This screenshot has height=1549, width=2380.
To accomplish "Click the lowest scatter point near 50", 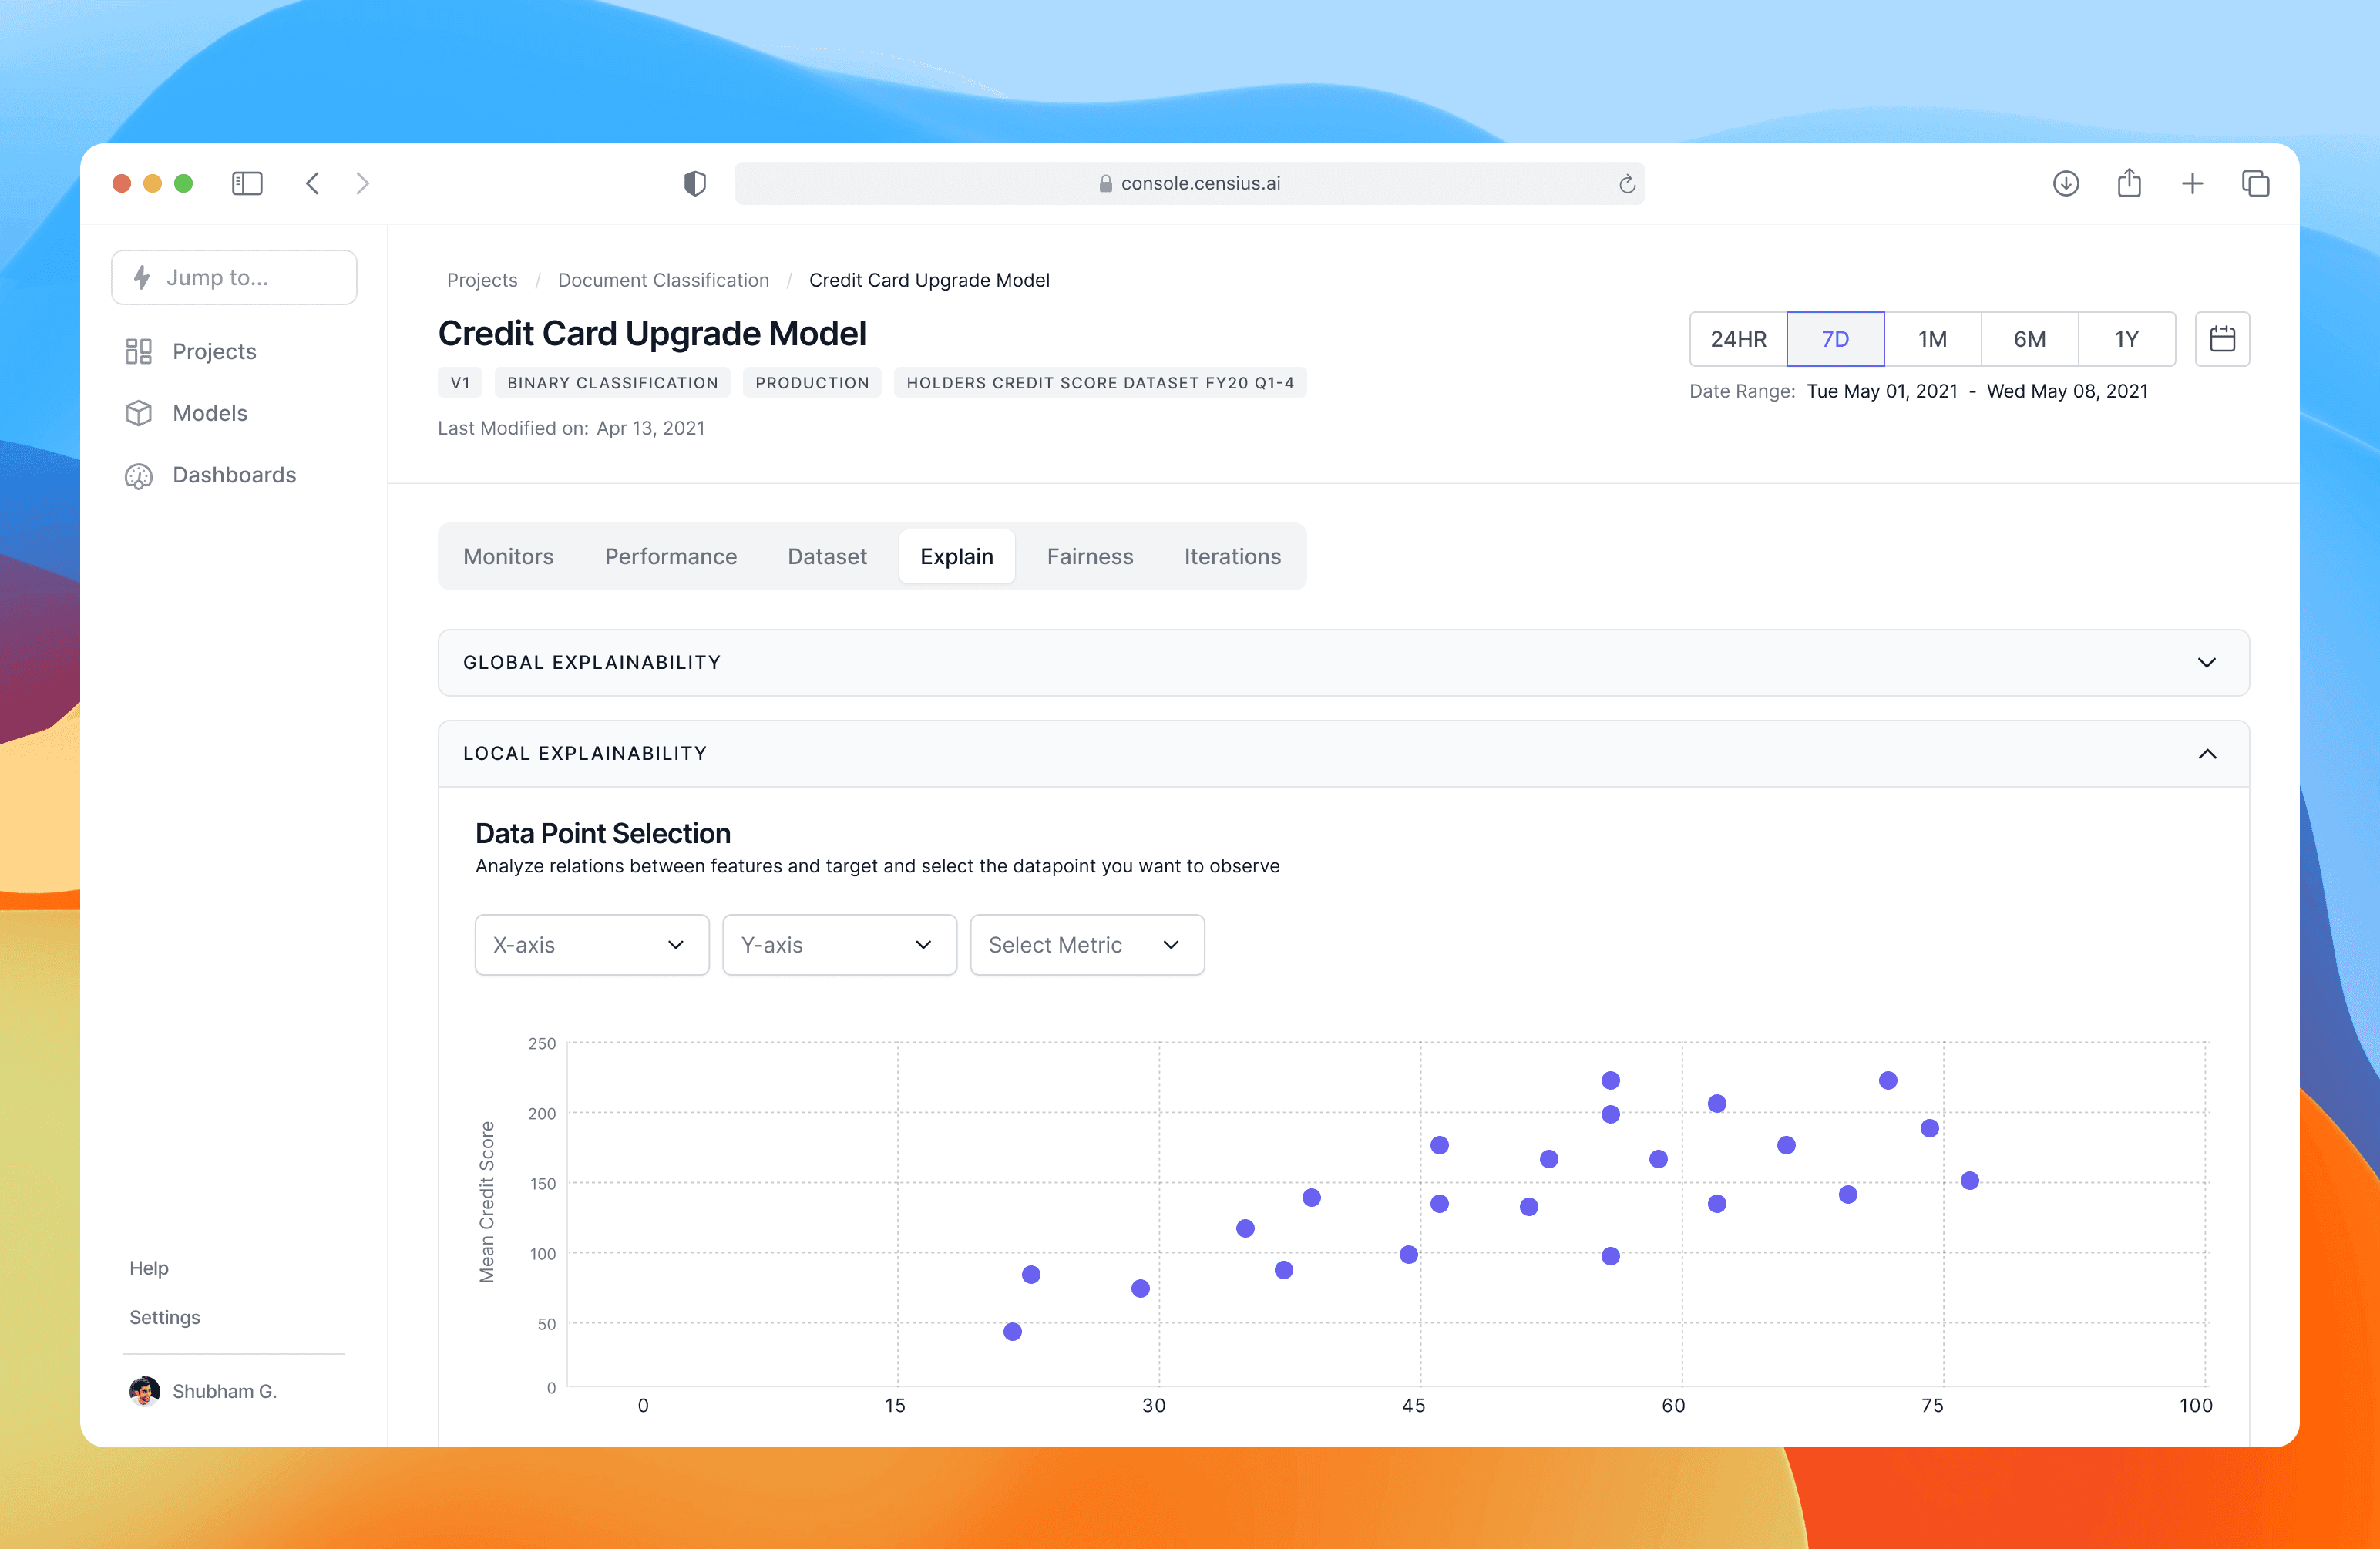I will pos(1012,1332).
